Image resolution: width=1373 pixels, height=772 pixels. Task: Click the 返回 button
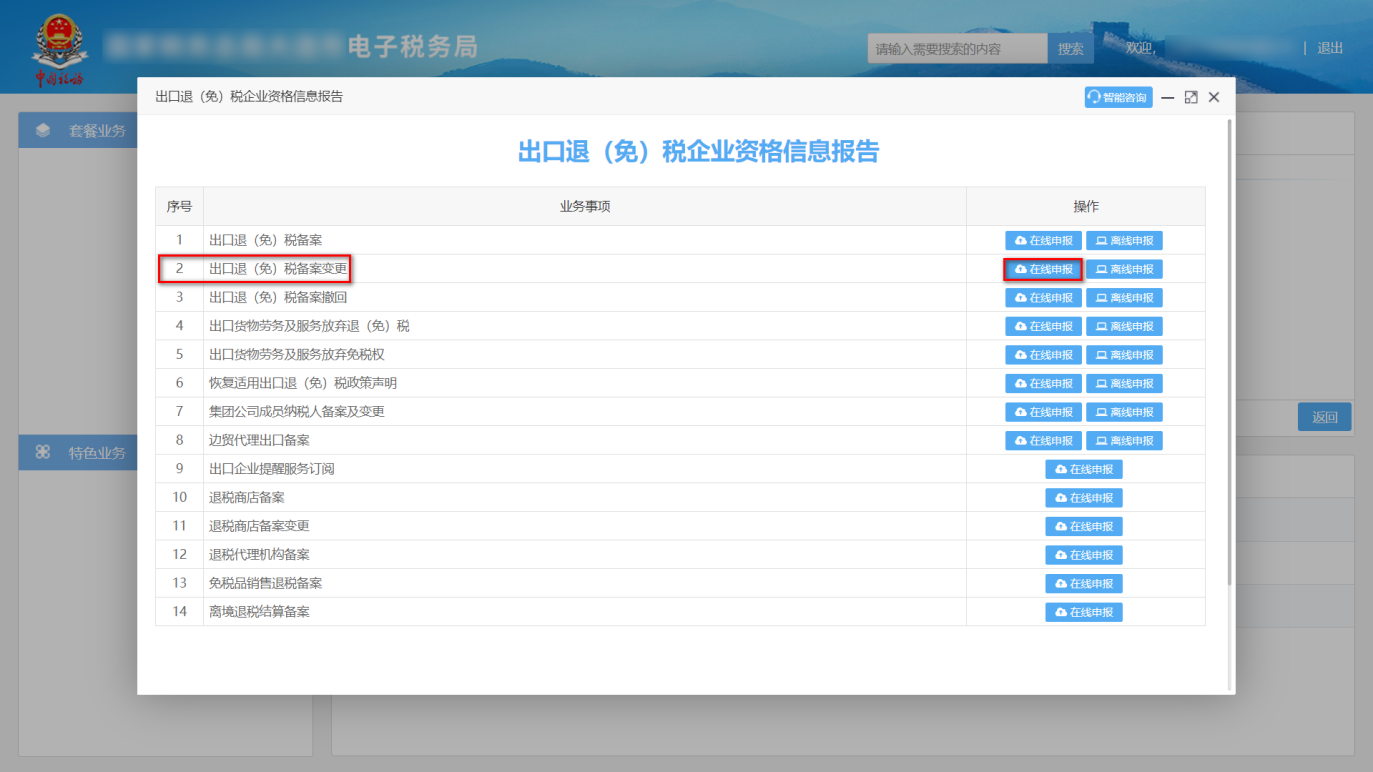coord(1324,417)
